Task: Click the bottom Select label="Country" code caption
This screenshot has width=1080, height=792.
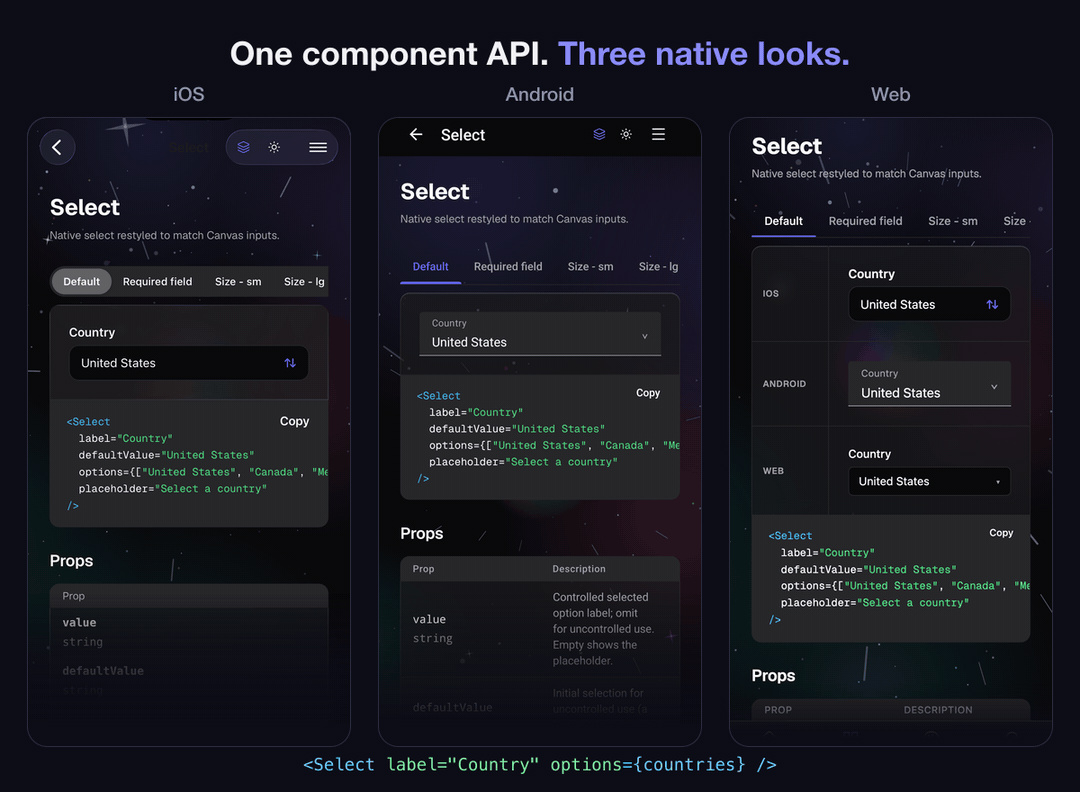Action: point(540,764)
